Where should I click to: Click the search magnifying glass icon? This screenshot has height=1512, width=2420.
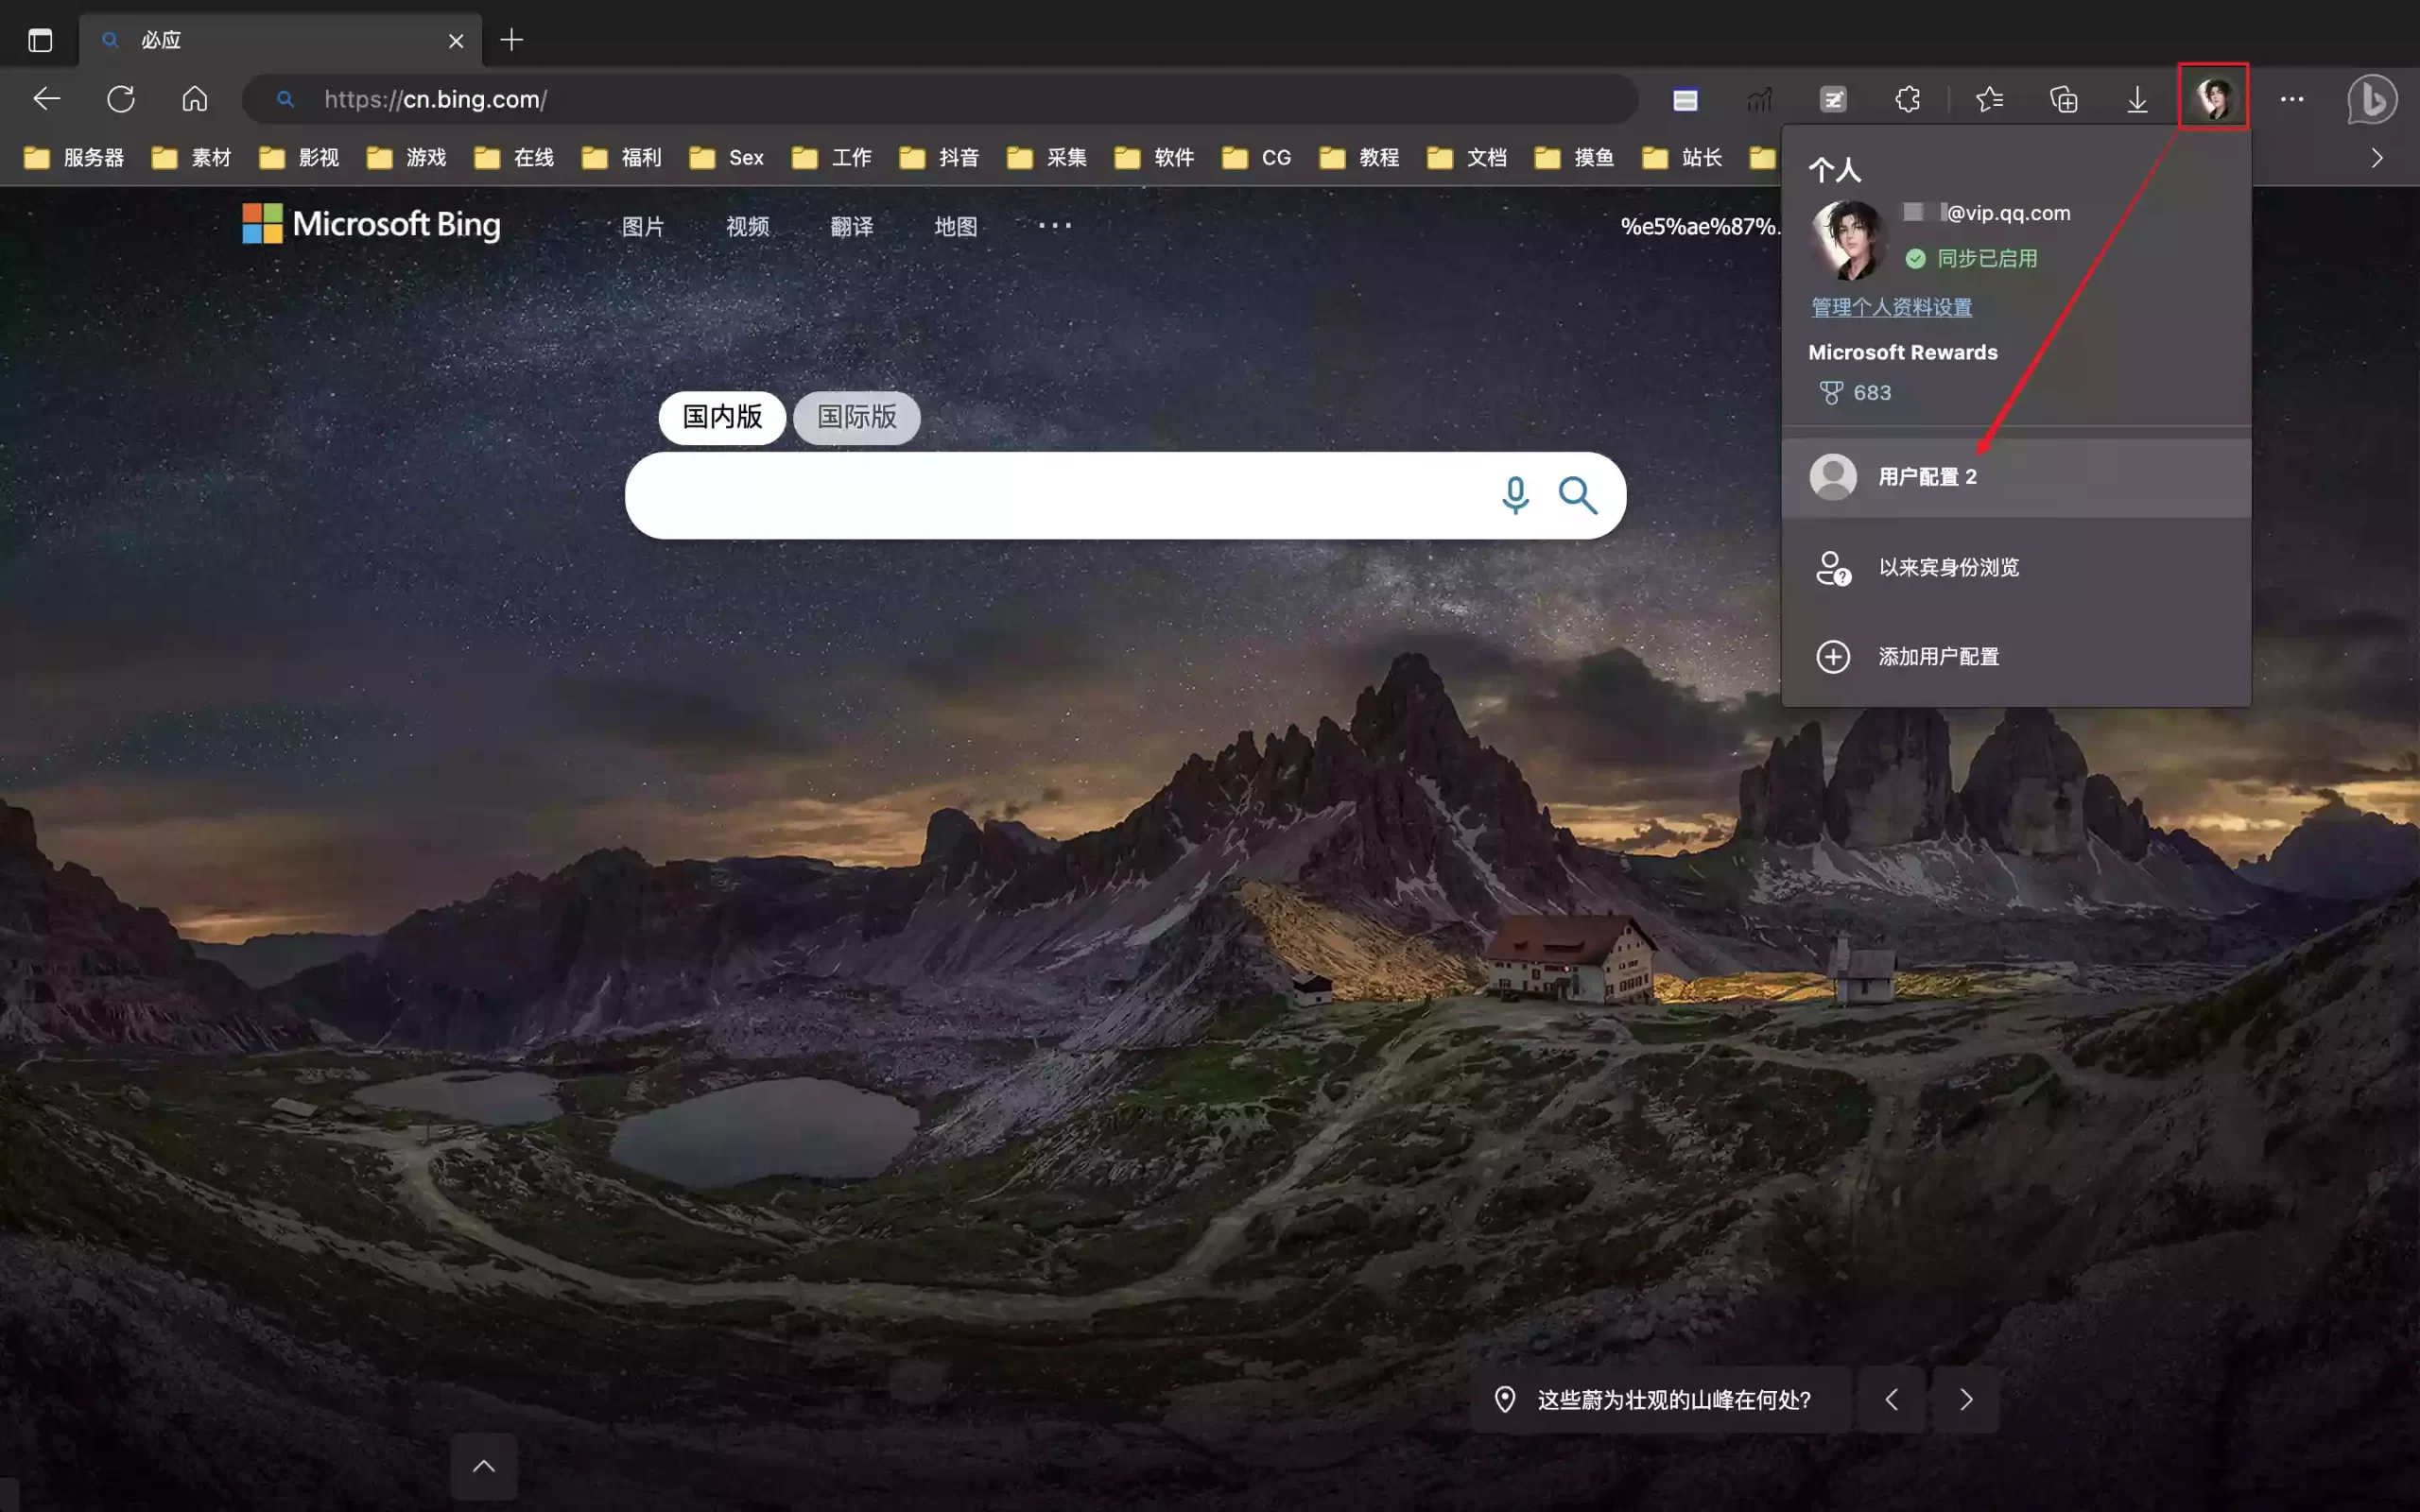point(1577,495)
